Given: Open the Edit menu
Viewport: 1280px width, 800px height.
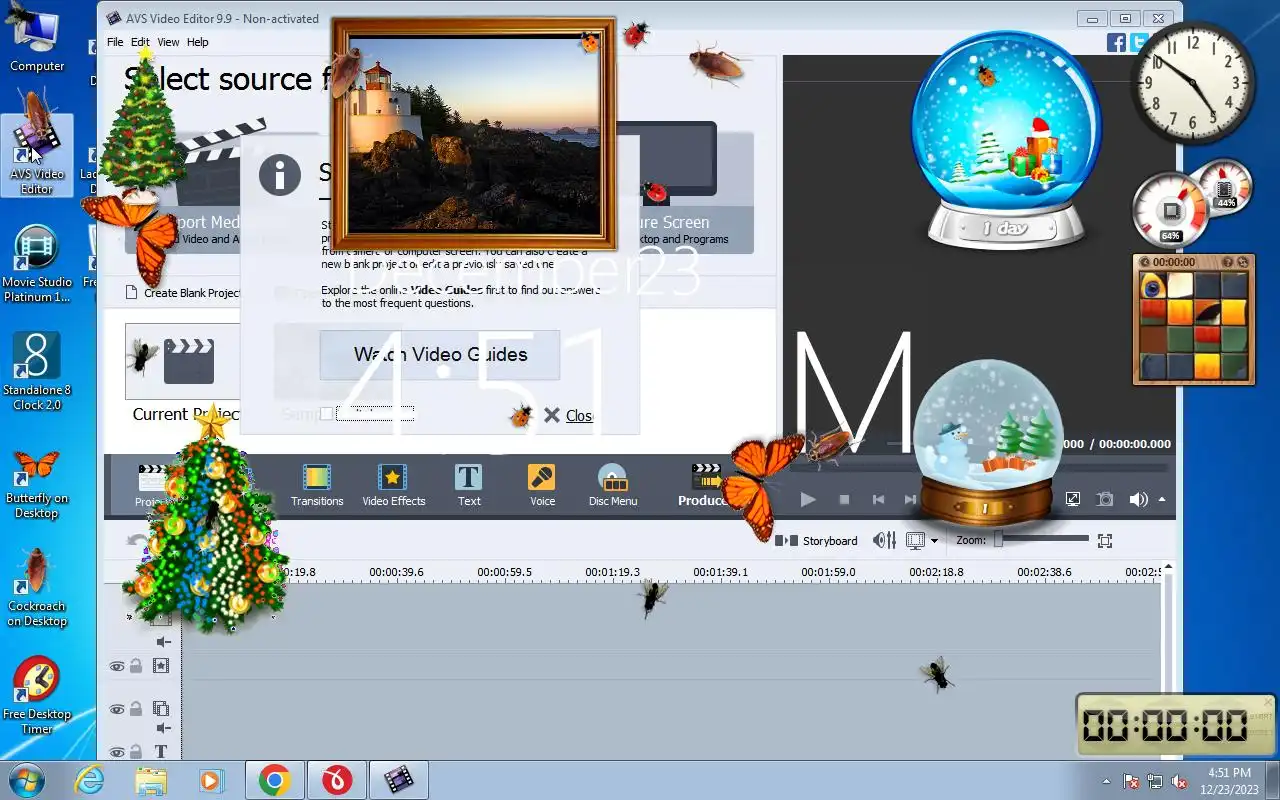Looking at the screenshot, I should [x=140, y=42].
